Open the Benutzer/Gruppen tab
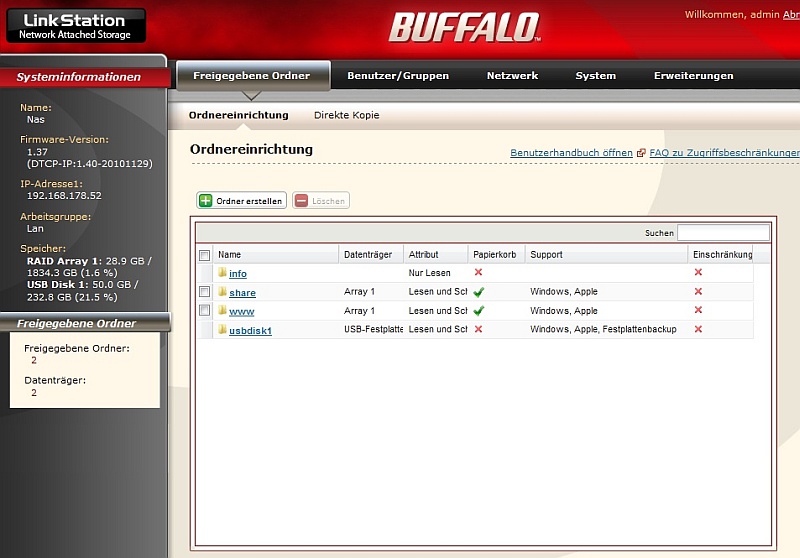 coord(398,76)
